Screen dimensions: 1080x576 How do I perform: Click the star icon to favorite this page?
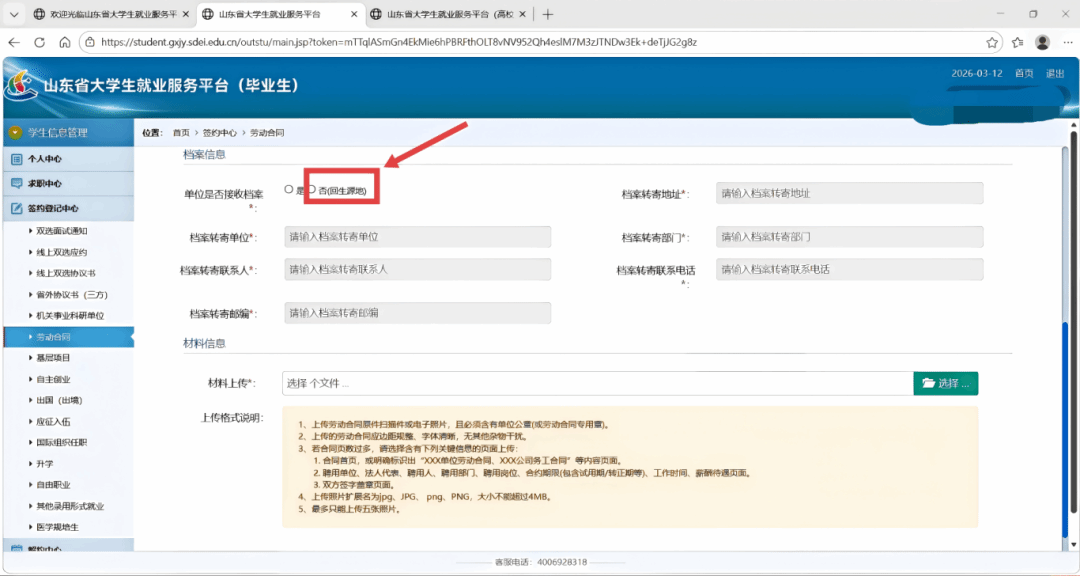(992, 42)
